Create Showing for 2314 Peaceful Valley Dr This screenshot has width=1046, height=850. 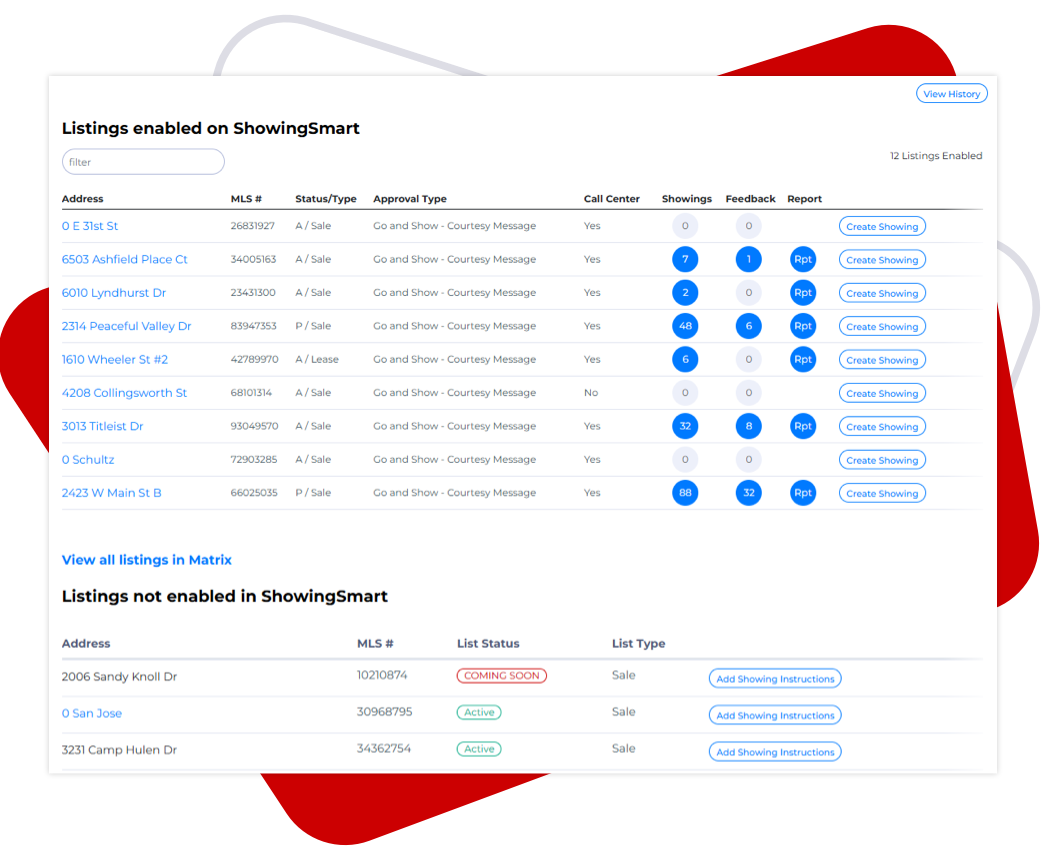click(882, 327)
